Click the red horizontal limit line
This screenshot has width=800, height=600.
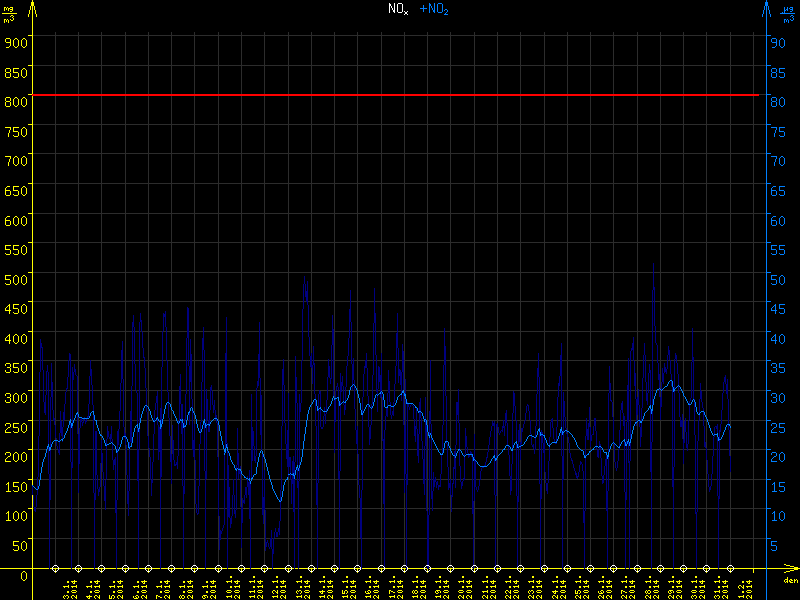point(400,95)
